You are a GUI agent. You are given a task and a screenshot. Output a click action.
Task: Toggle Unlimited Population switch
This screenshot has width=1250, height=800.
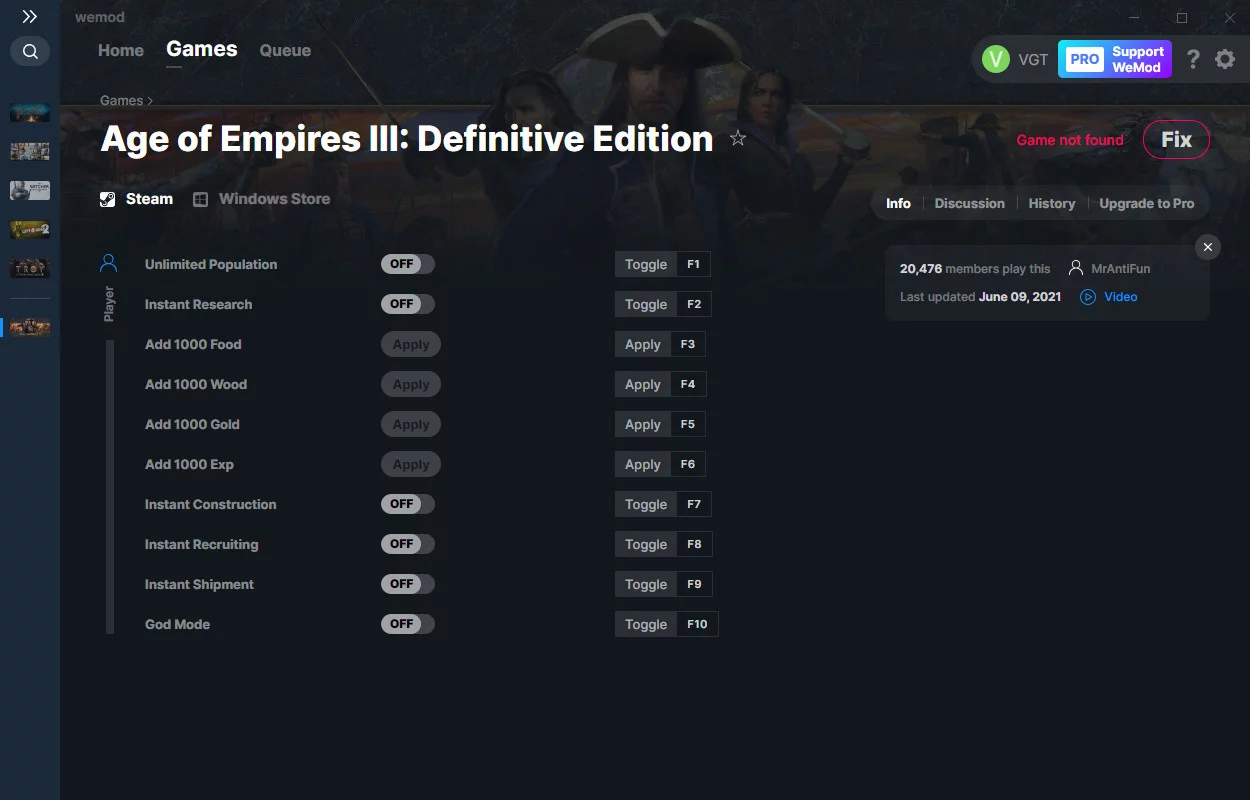(408, 264)
